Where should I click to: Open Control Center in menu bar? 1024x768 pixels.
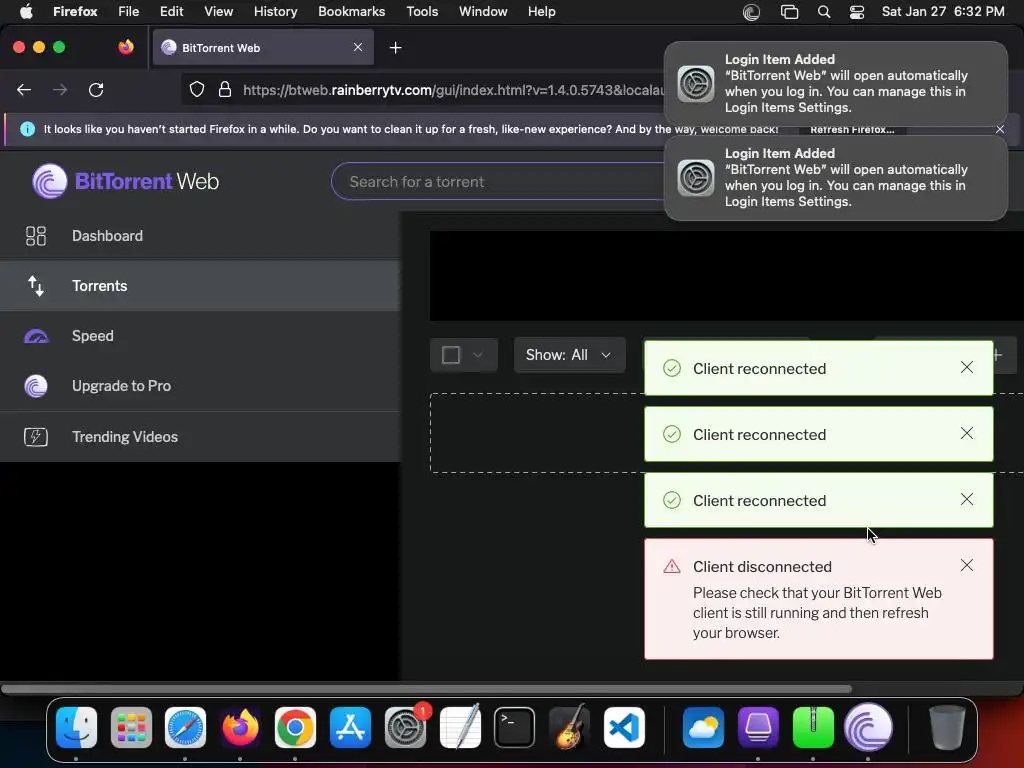[857, 12]
